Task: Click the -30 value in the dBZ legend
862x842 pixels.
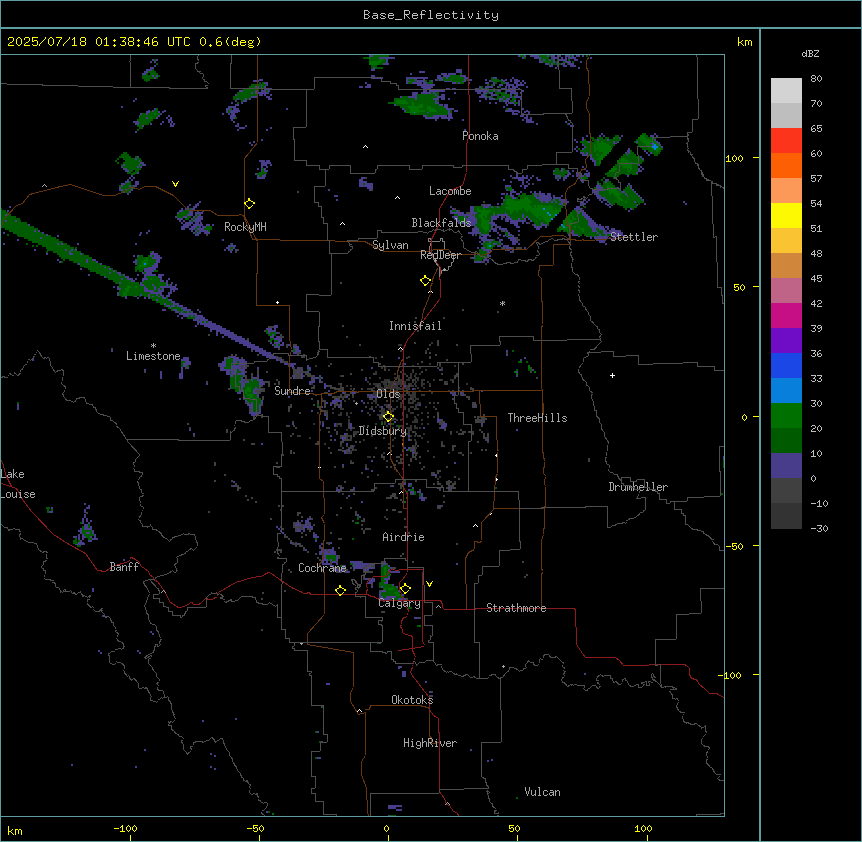Action: (819, 528)
